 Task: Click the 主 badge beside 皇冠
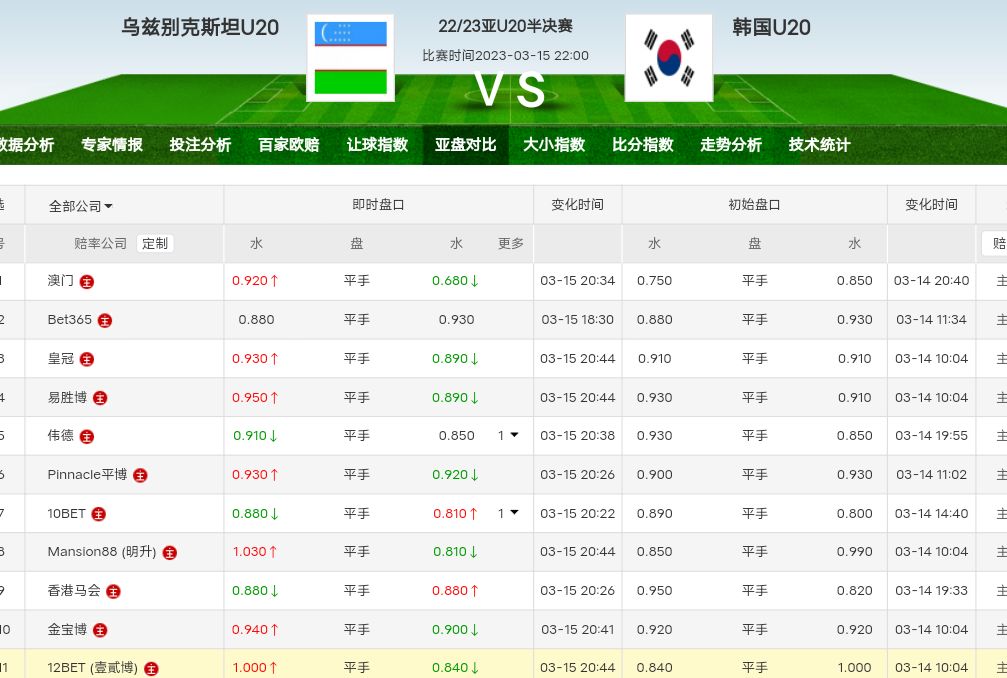(87, 359)
